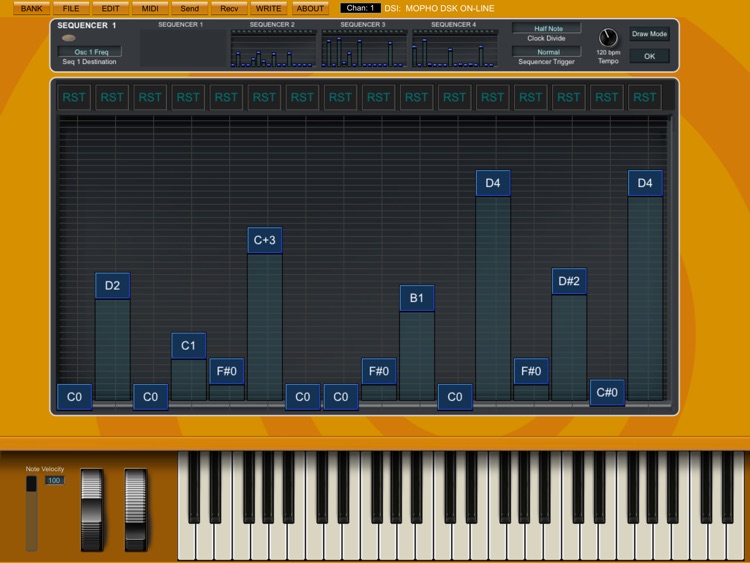Viewport: 750px width, 563px height.
Task: Select the MIDI channel 'Chan: 1' field
Action: pyautogui.click(x=360, y=8)
